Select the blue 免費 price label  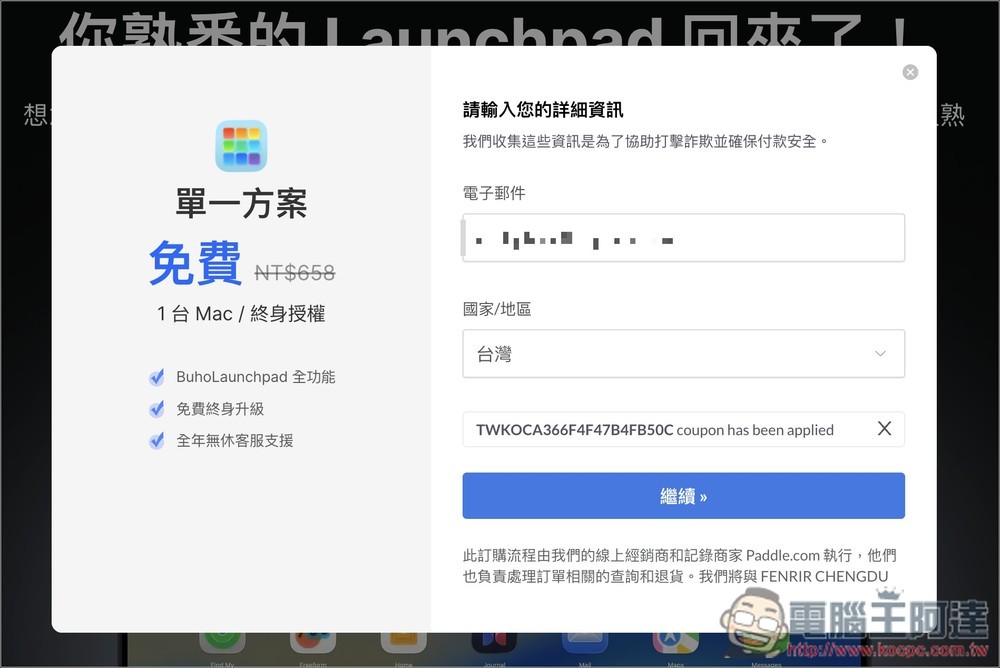(196, 264)
